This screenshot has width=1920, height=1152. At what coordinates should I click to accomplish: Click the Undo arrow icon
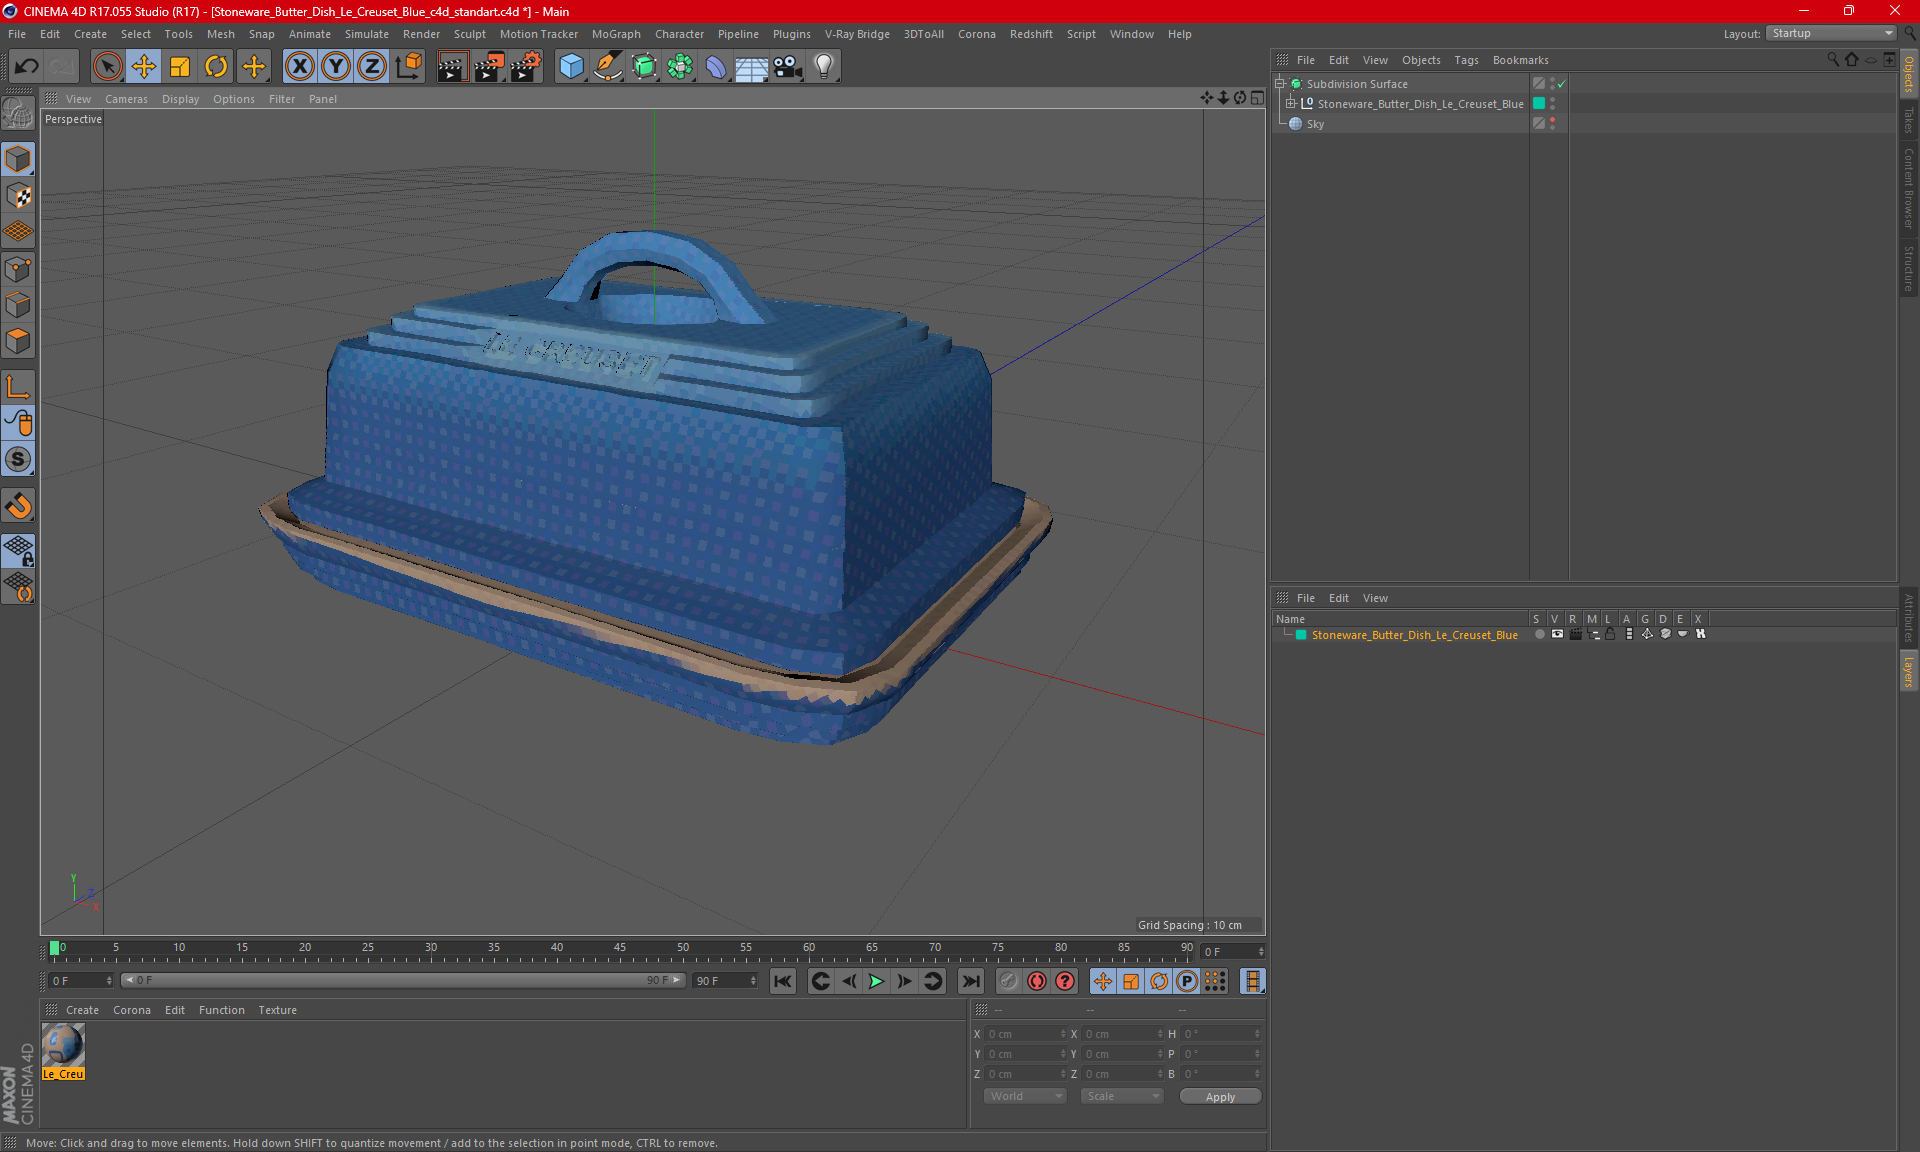27,67
